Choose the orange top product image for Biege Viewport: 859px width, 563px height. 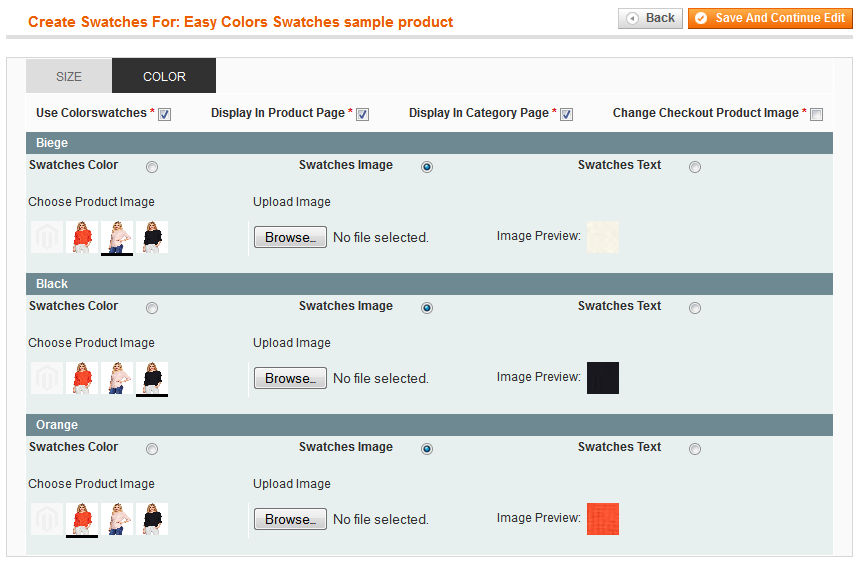[82, 237]
